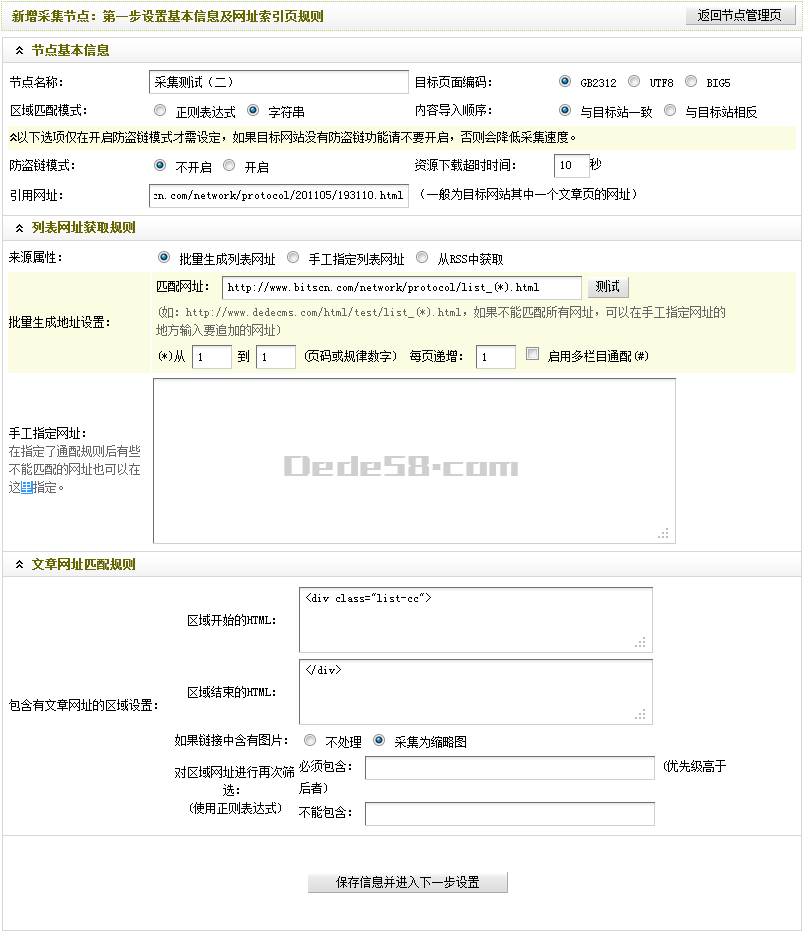The image size is (803, 932).
Task: Select 从RSS中获取 source option
Action: pos(422,258)
